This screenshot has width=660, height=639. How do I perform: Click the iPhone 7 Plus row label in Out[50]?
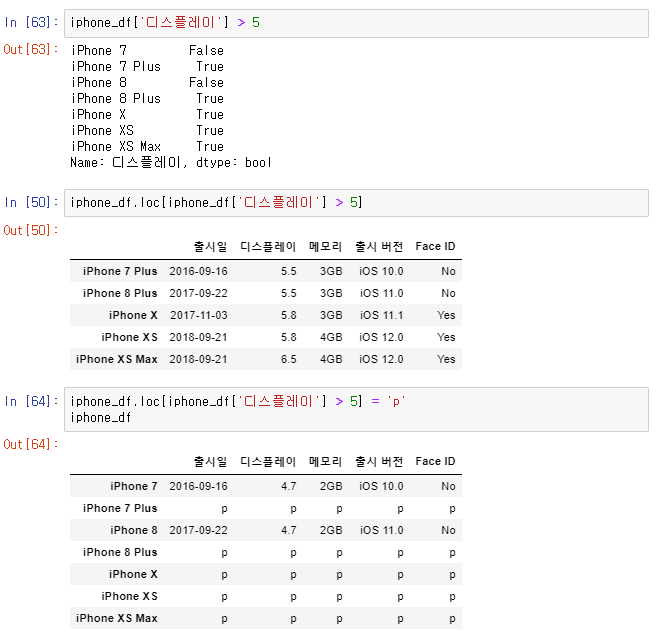(120, 271)
